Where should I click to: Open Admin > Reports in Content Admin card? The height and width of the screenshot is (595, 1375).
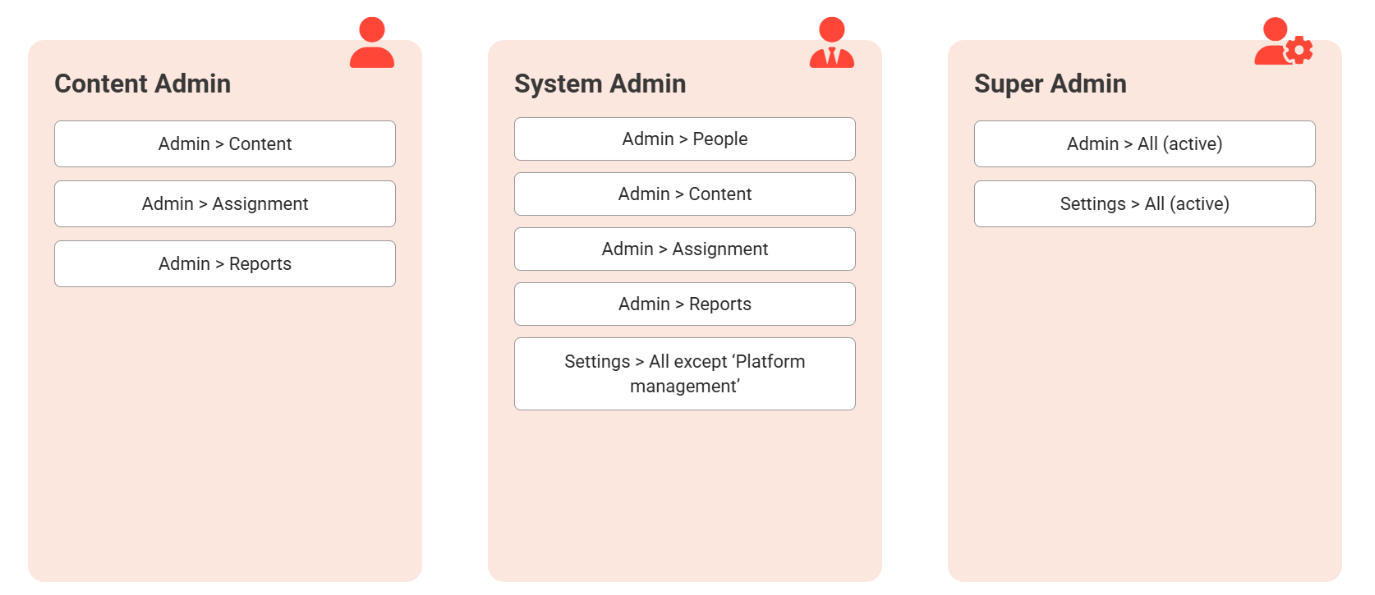pos(225,264)
